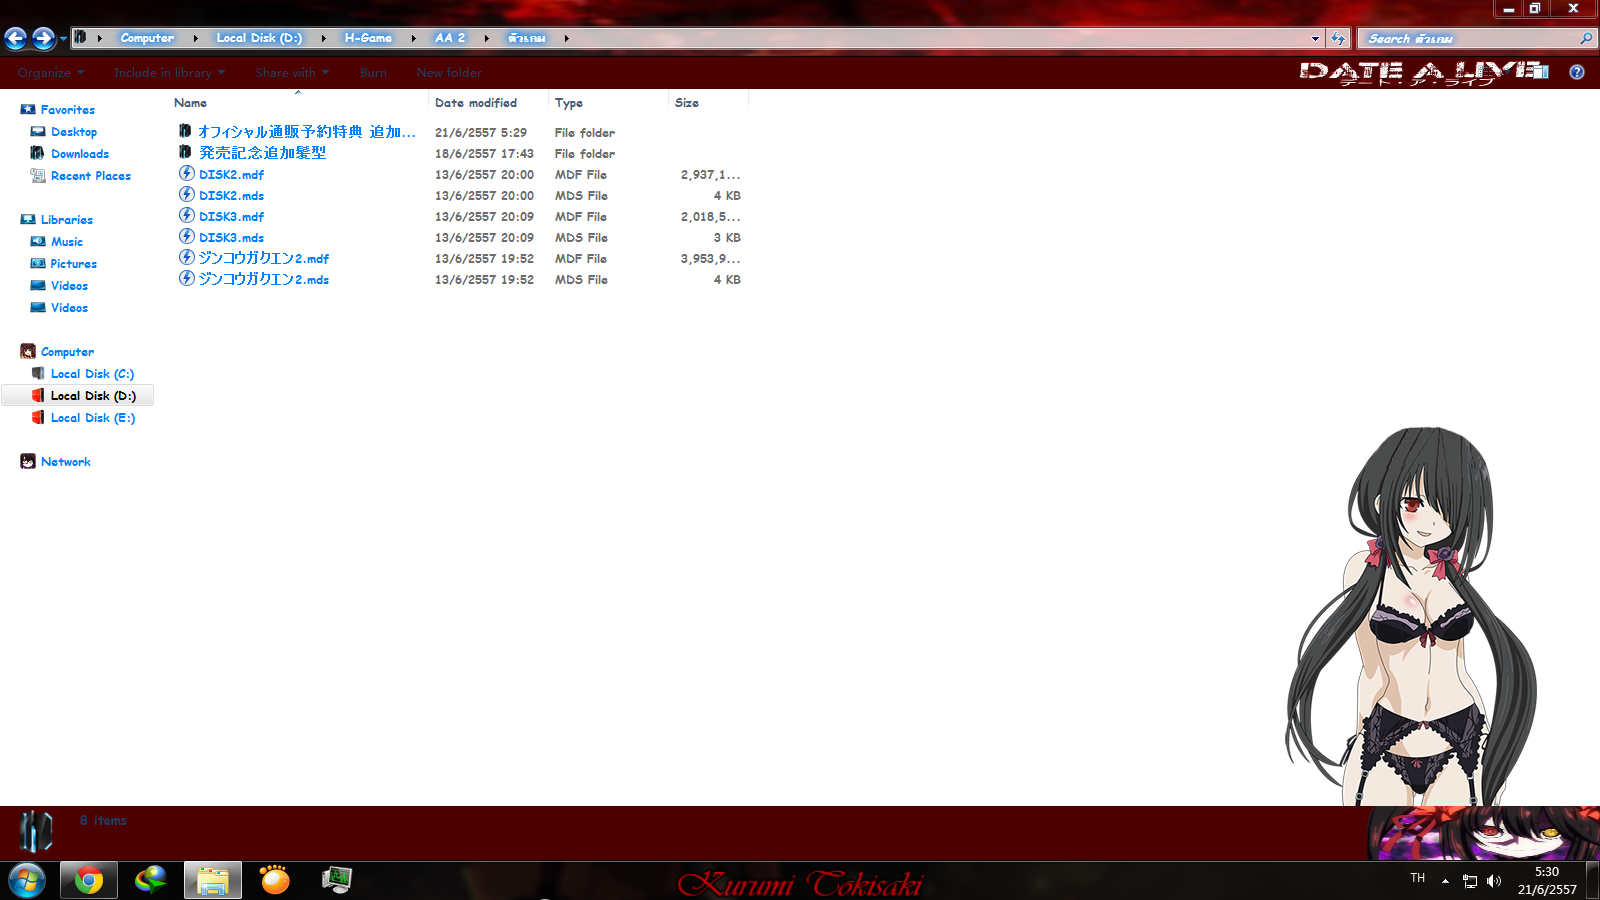Switch to Google Chrome on the taskbar
This screenshot has width=1600, height=900.
point(88,881)
